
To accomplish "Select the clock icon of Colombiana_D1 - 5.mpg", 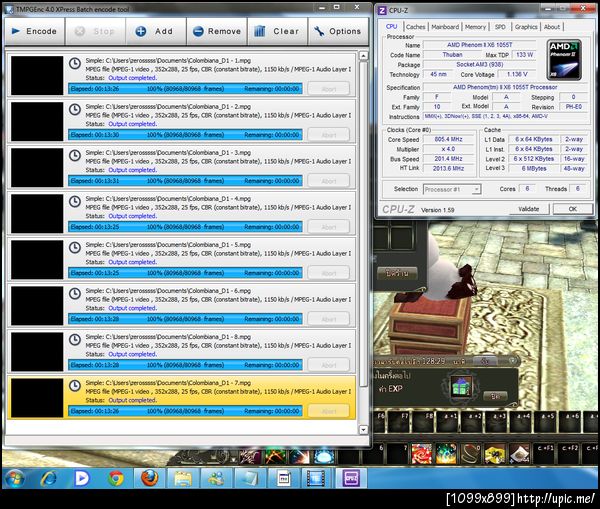I will click(x=75, y=248).
